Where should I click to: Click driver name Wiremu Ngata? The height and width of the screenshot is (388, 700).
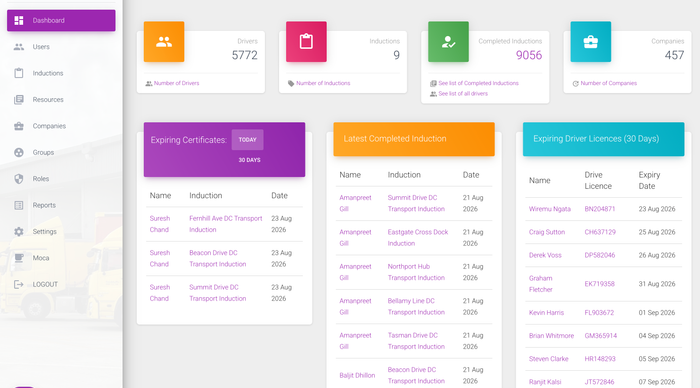[x=550, y=209]
